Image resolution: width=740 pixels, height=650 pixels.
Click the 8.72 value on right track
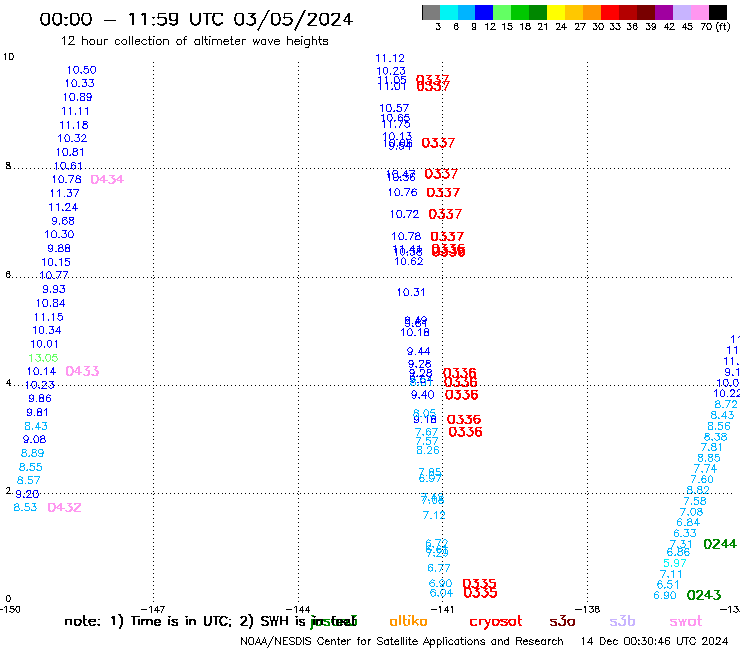(726, 405)
